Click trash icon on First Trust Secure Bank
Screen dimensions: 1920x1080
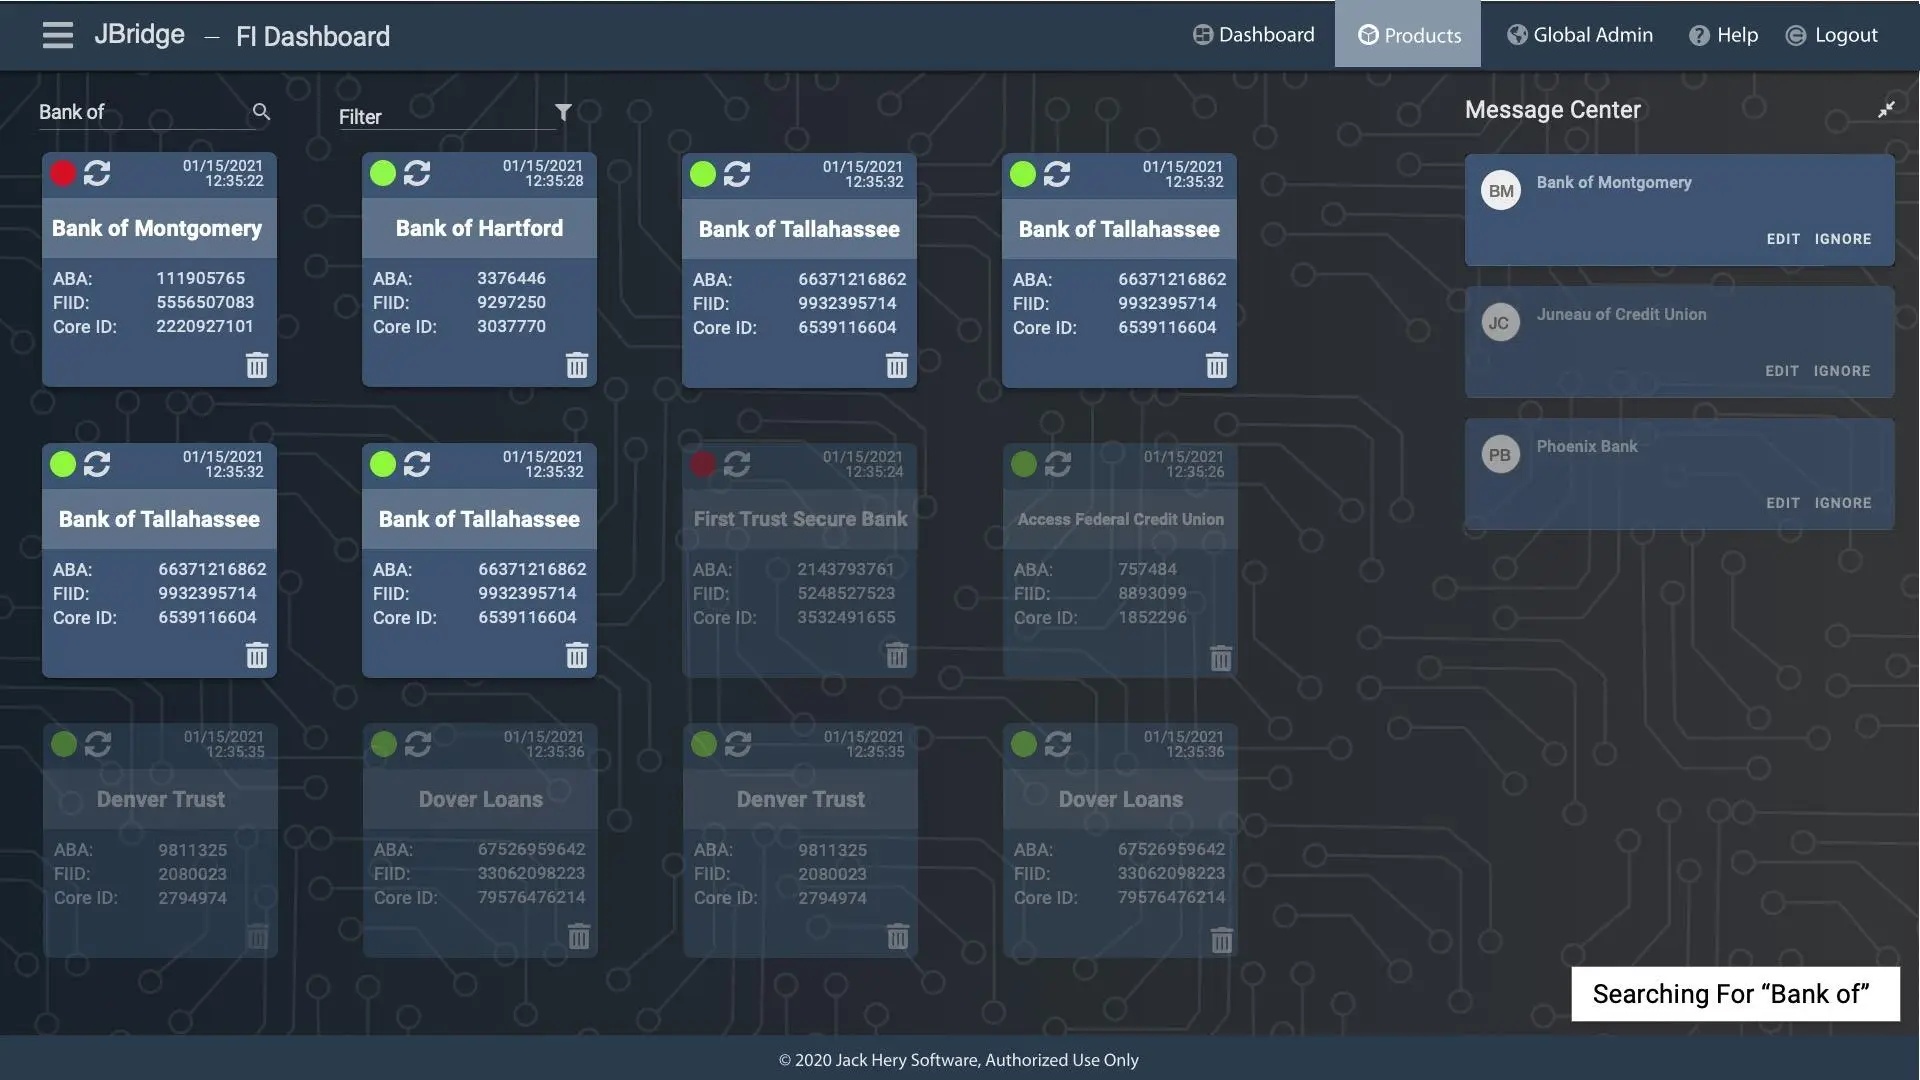897,655
